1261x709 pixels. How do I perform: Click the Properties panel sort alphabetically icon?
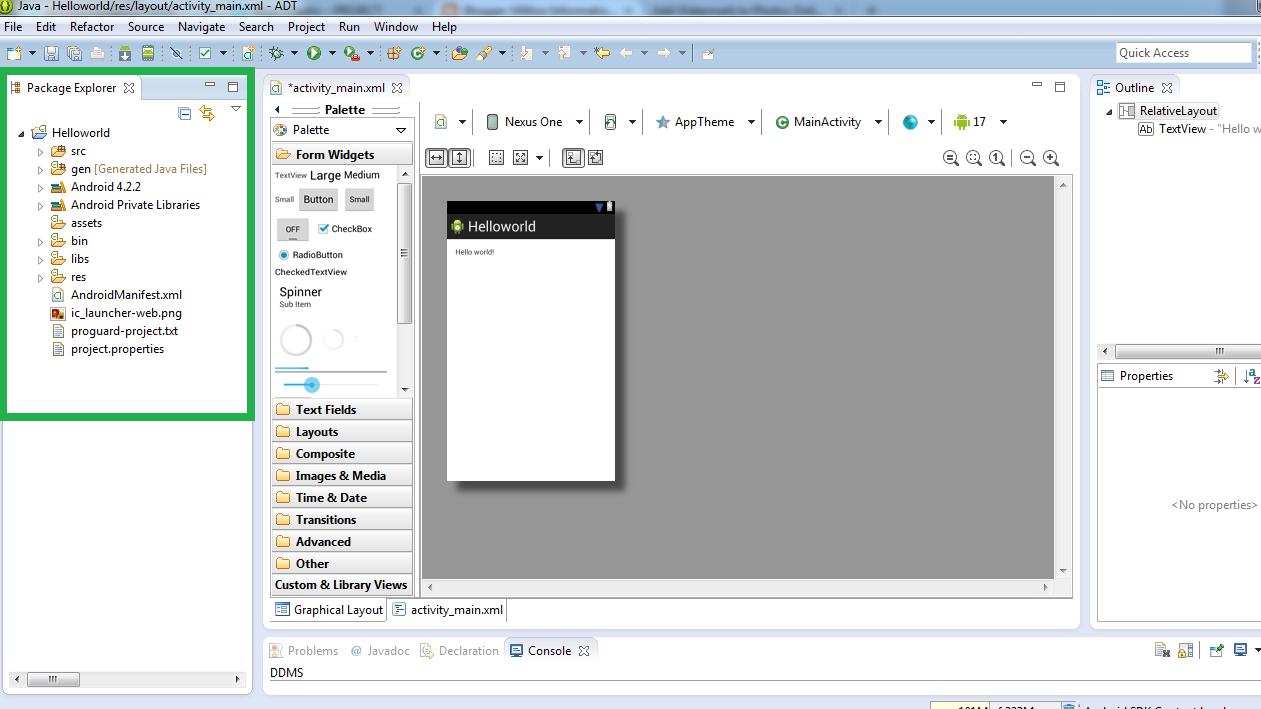point(1253,376)
